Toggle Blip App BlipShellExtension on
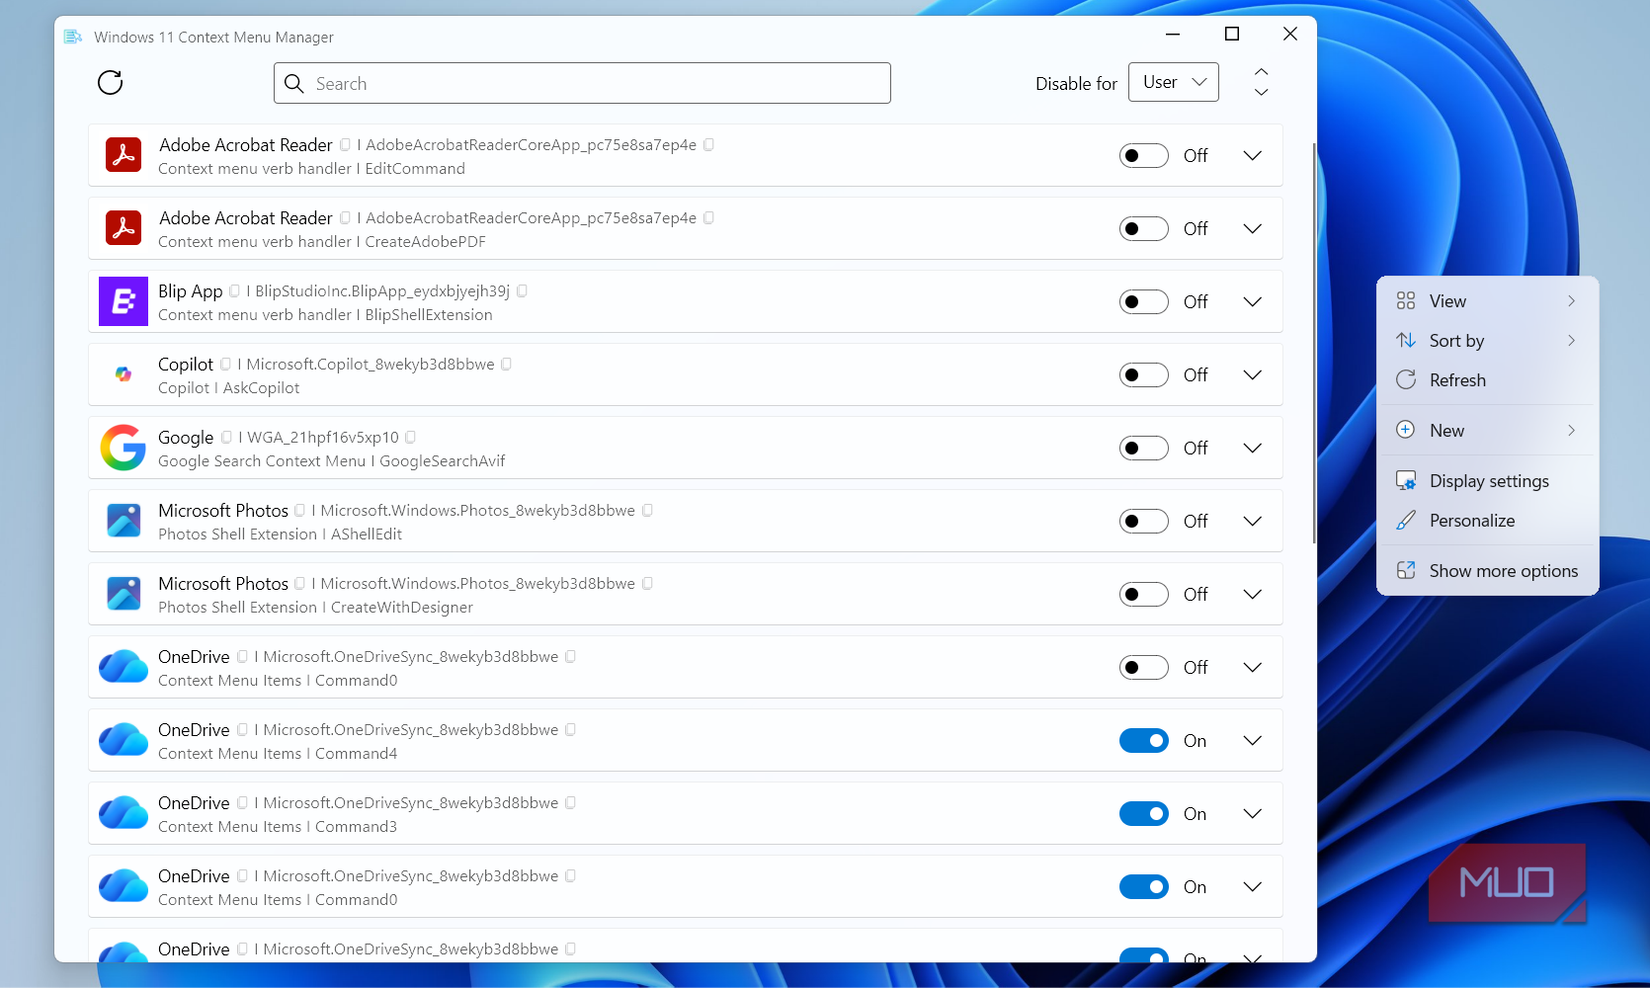1650x988 pixels. [1143, 301]
